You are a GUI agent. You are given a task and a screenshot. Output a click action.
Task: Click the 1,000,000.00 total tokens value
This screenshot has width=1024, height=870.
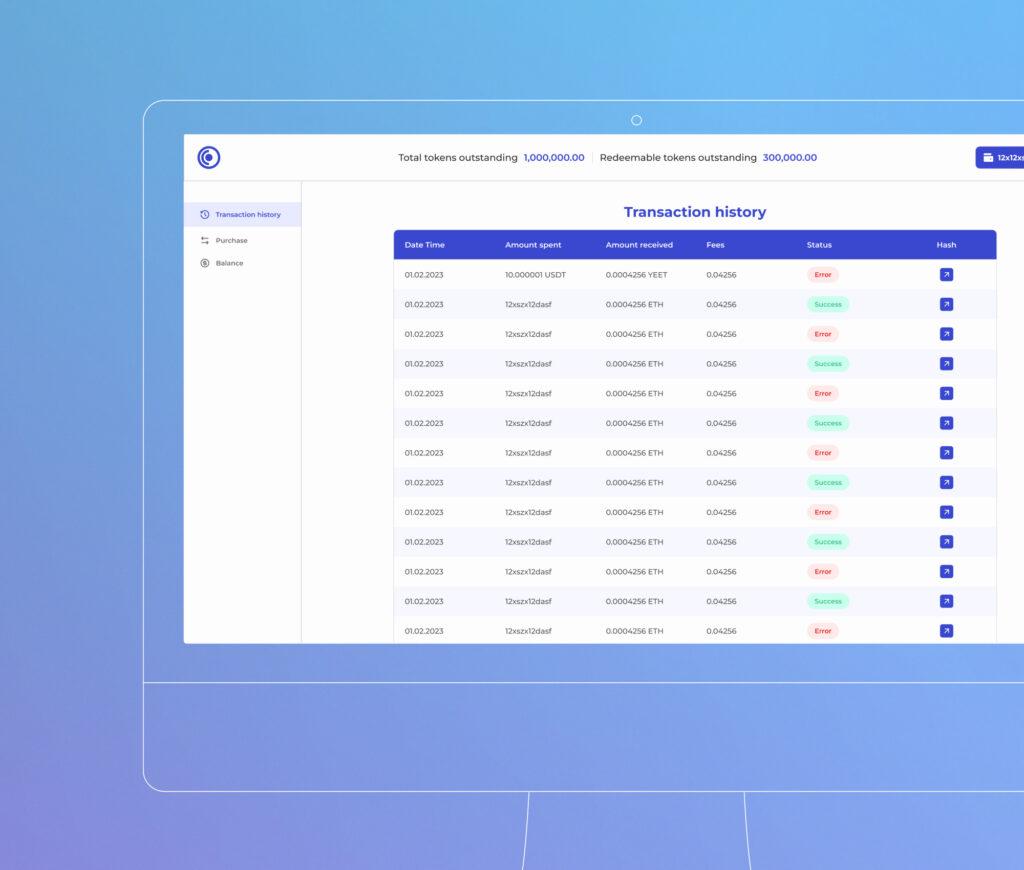click(x=552, y=157)
